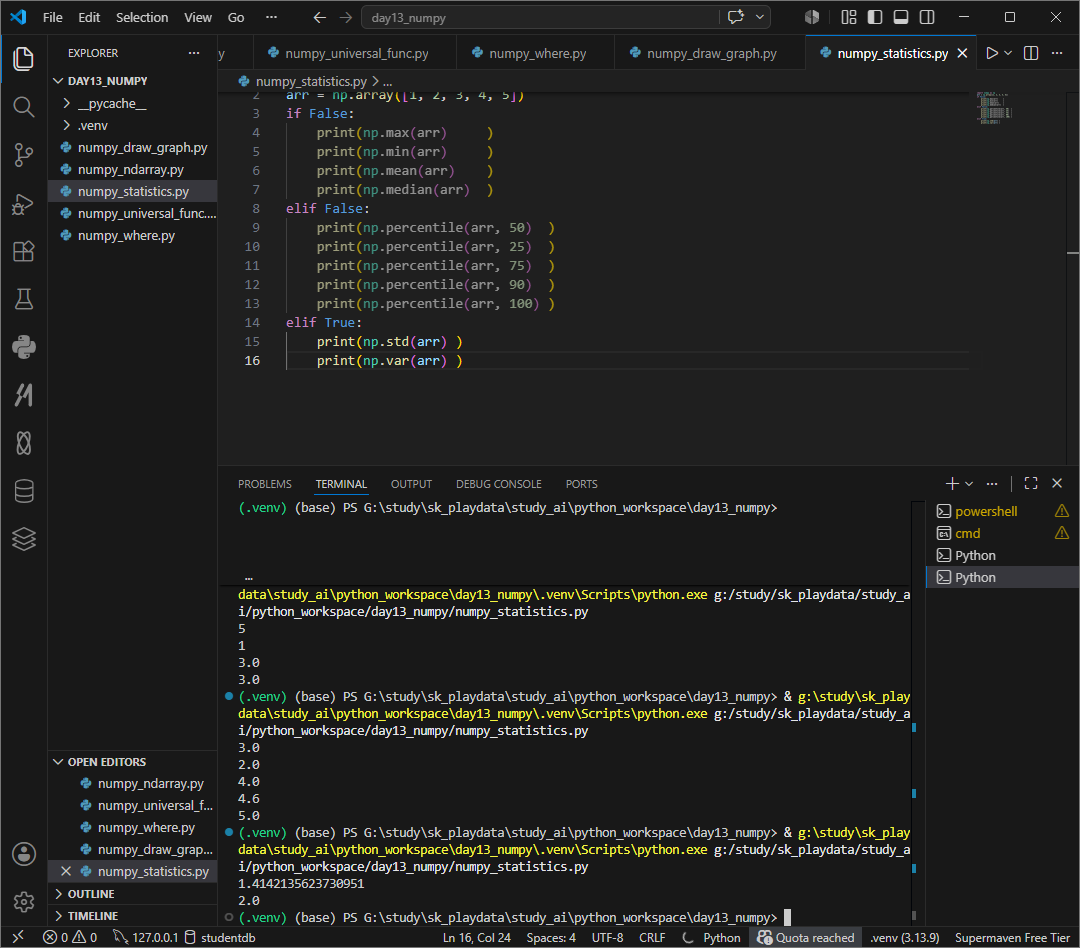Create a new terminal with plus
The width and height of the screenshot is (1080, 948).
[952, 484]
